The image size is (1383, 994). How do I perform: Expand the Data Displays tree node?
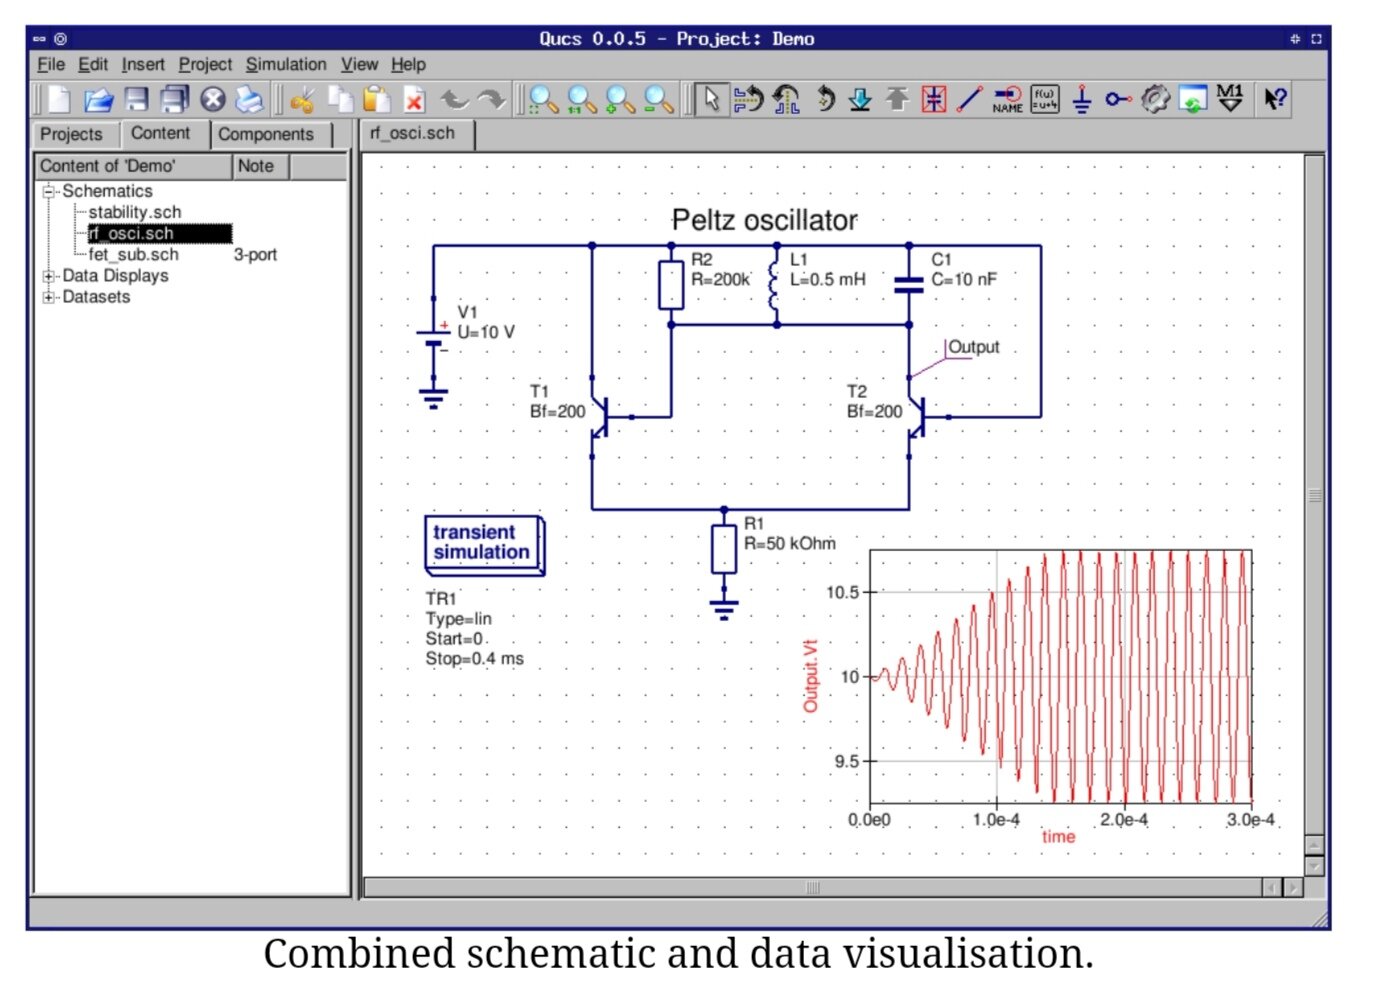pos(48,276)
